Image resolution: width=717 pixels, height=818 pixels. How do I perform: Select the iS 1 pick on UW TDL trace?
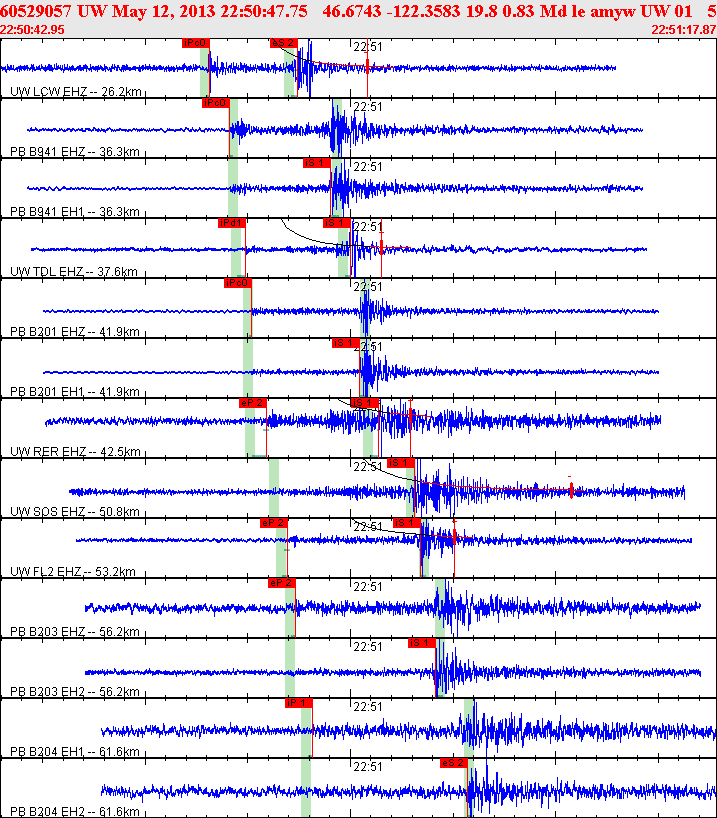tap(337, 223)
